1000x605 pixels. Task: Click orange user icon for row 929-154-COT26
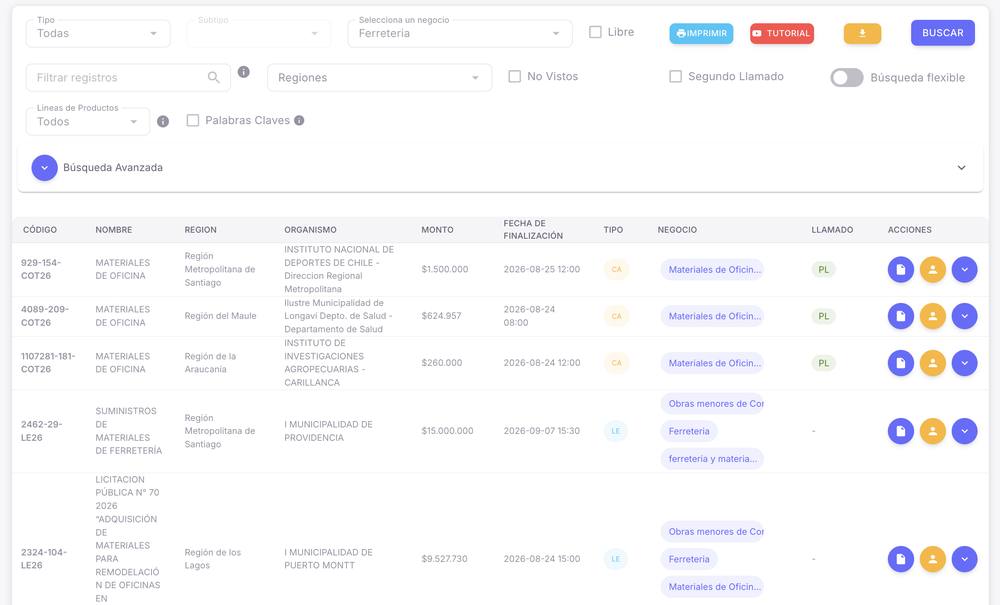pyautogui.click(x=932, y=270)
